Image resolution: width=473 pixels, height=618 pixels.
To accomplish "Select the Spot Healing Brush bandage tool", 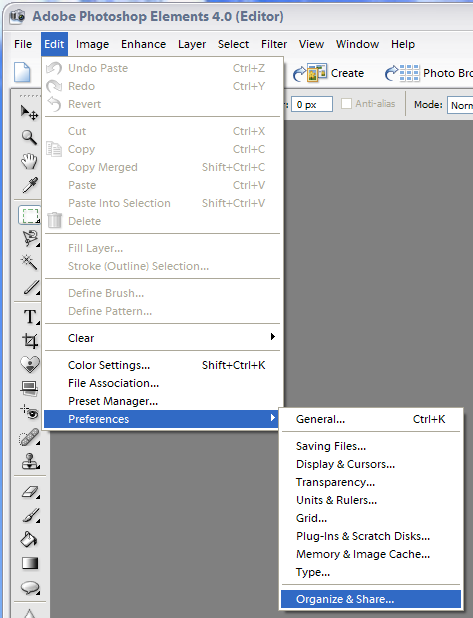I will pos(30,437).
